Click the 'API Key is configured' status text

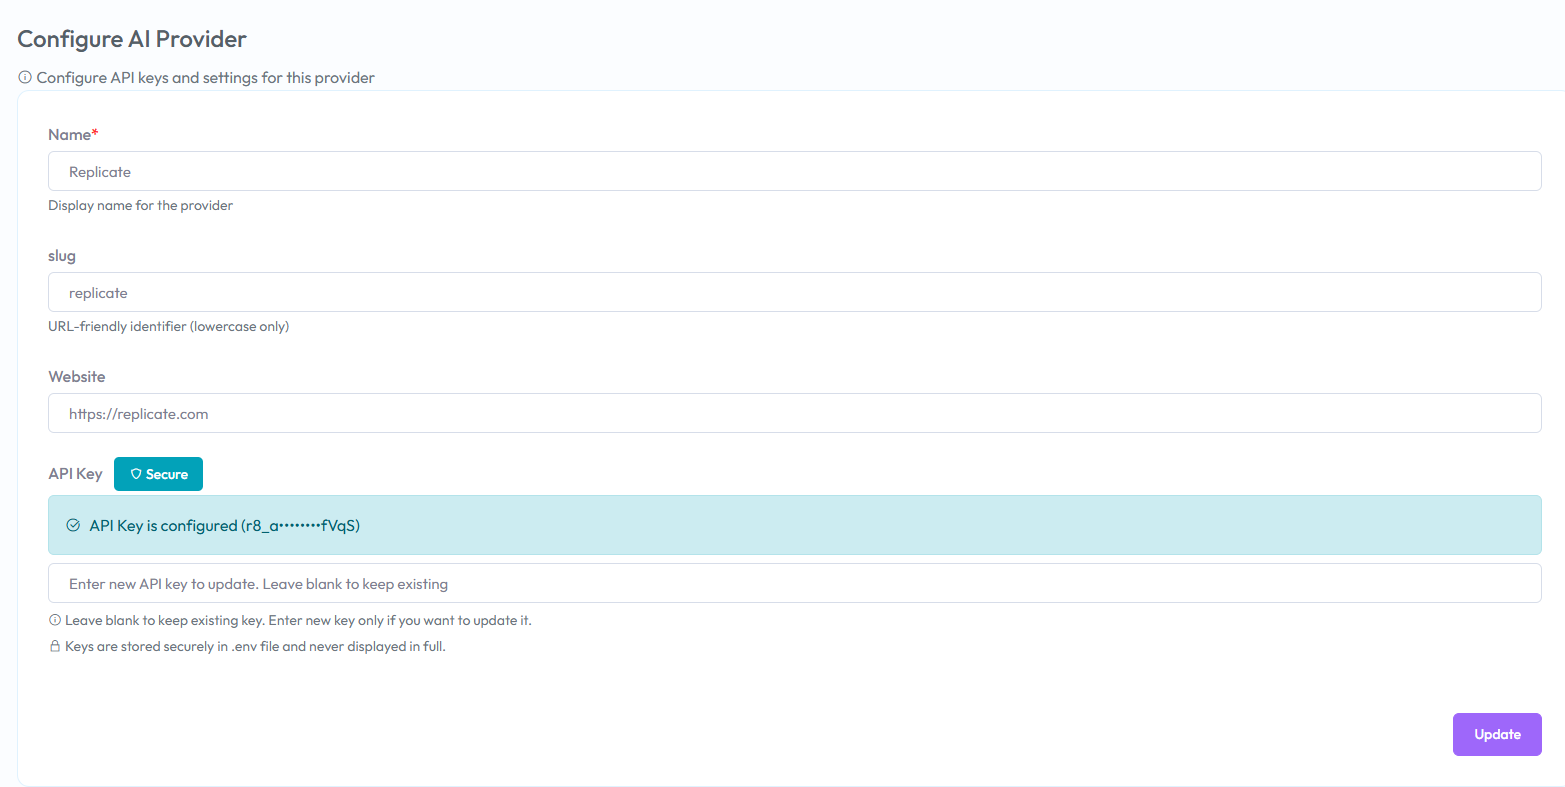point(225,525)
